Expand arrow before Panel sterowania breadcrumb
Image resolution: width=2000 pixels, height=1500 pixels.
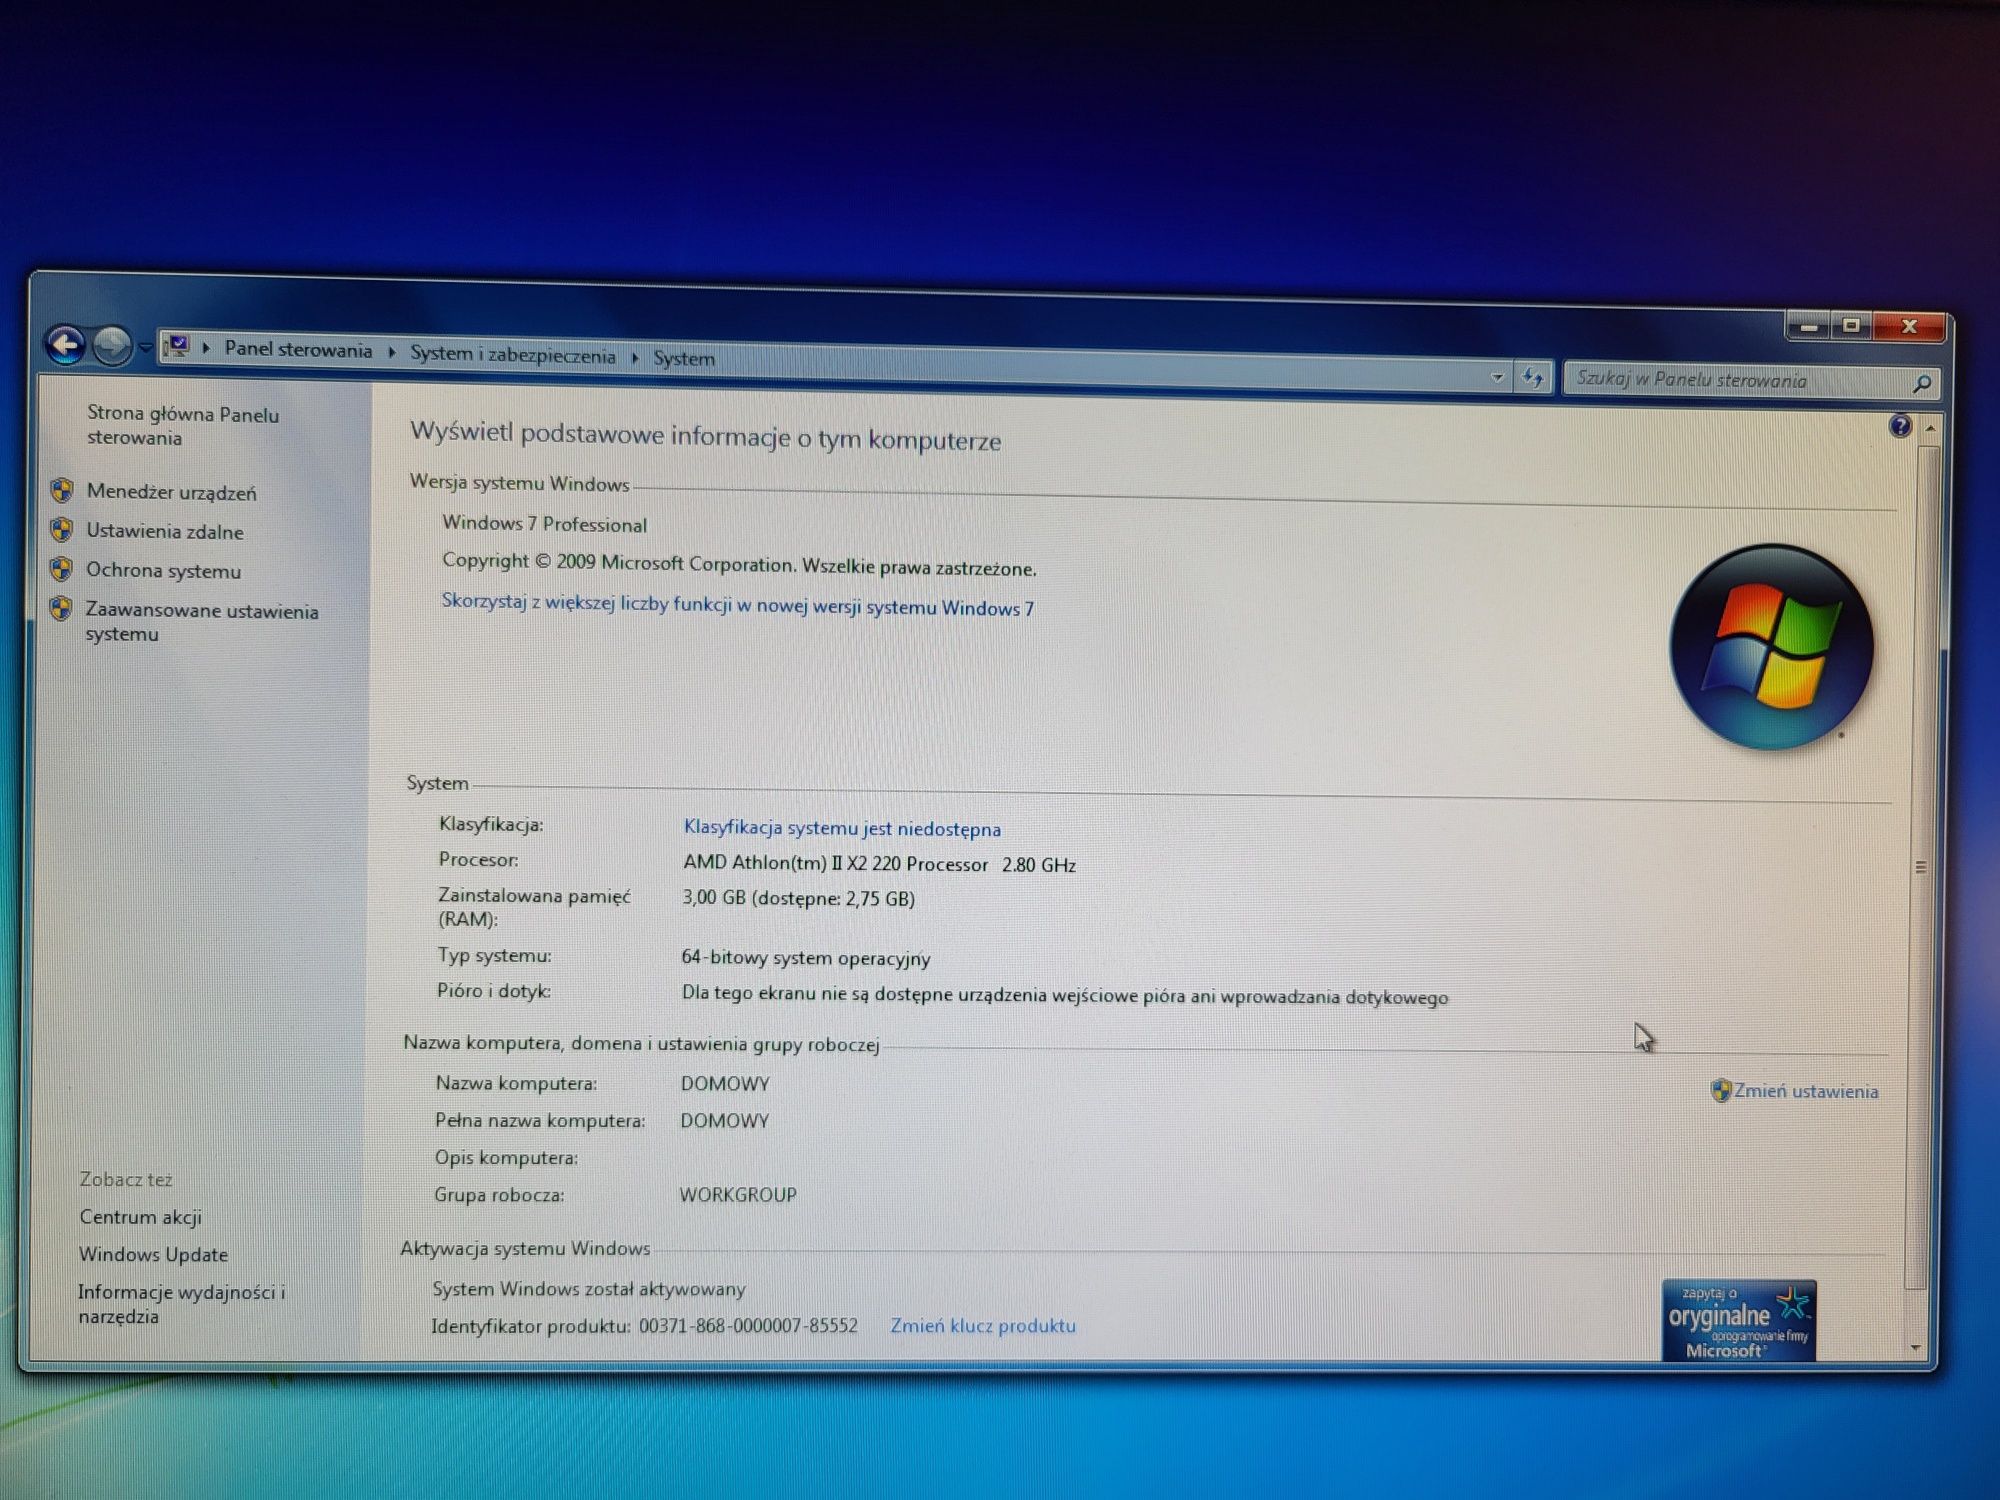click(206, 348)
